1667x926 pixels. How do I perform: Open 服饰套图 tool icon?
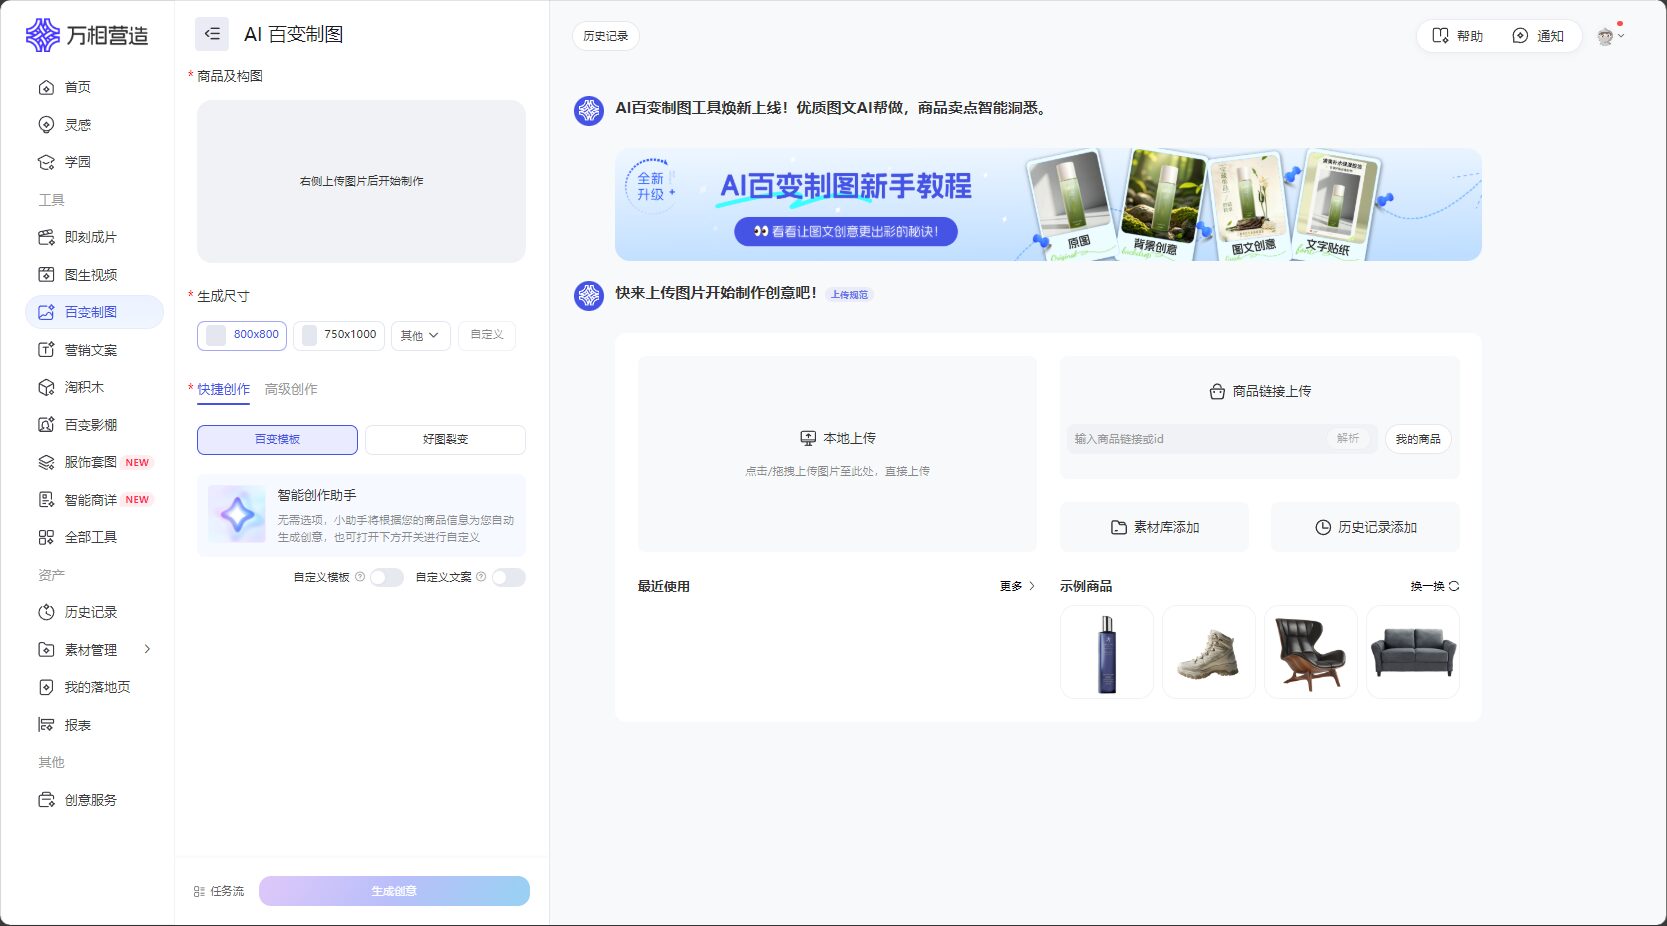(46, 463)
